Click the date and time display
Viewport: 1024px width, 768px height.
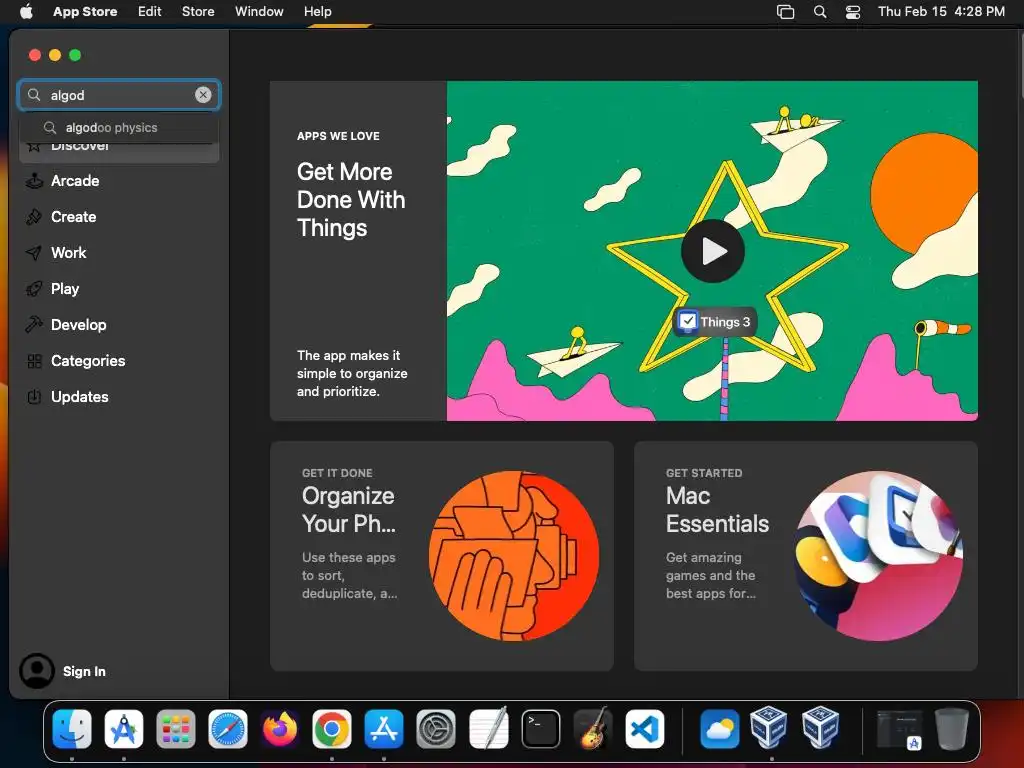tap(941, 11)
